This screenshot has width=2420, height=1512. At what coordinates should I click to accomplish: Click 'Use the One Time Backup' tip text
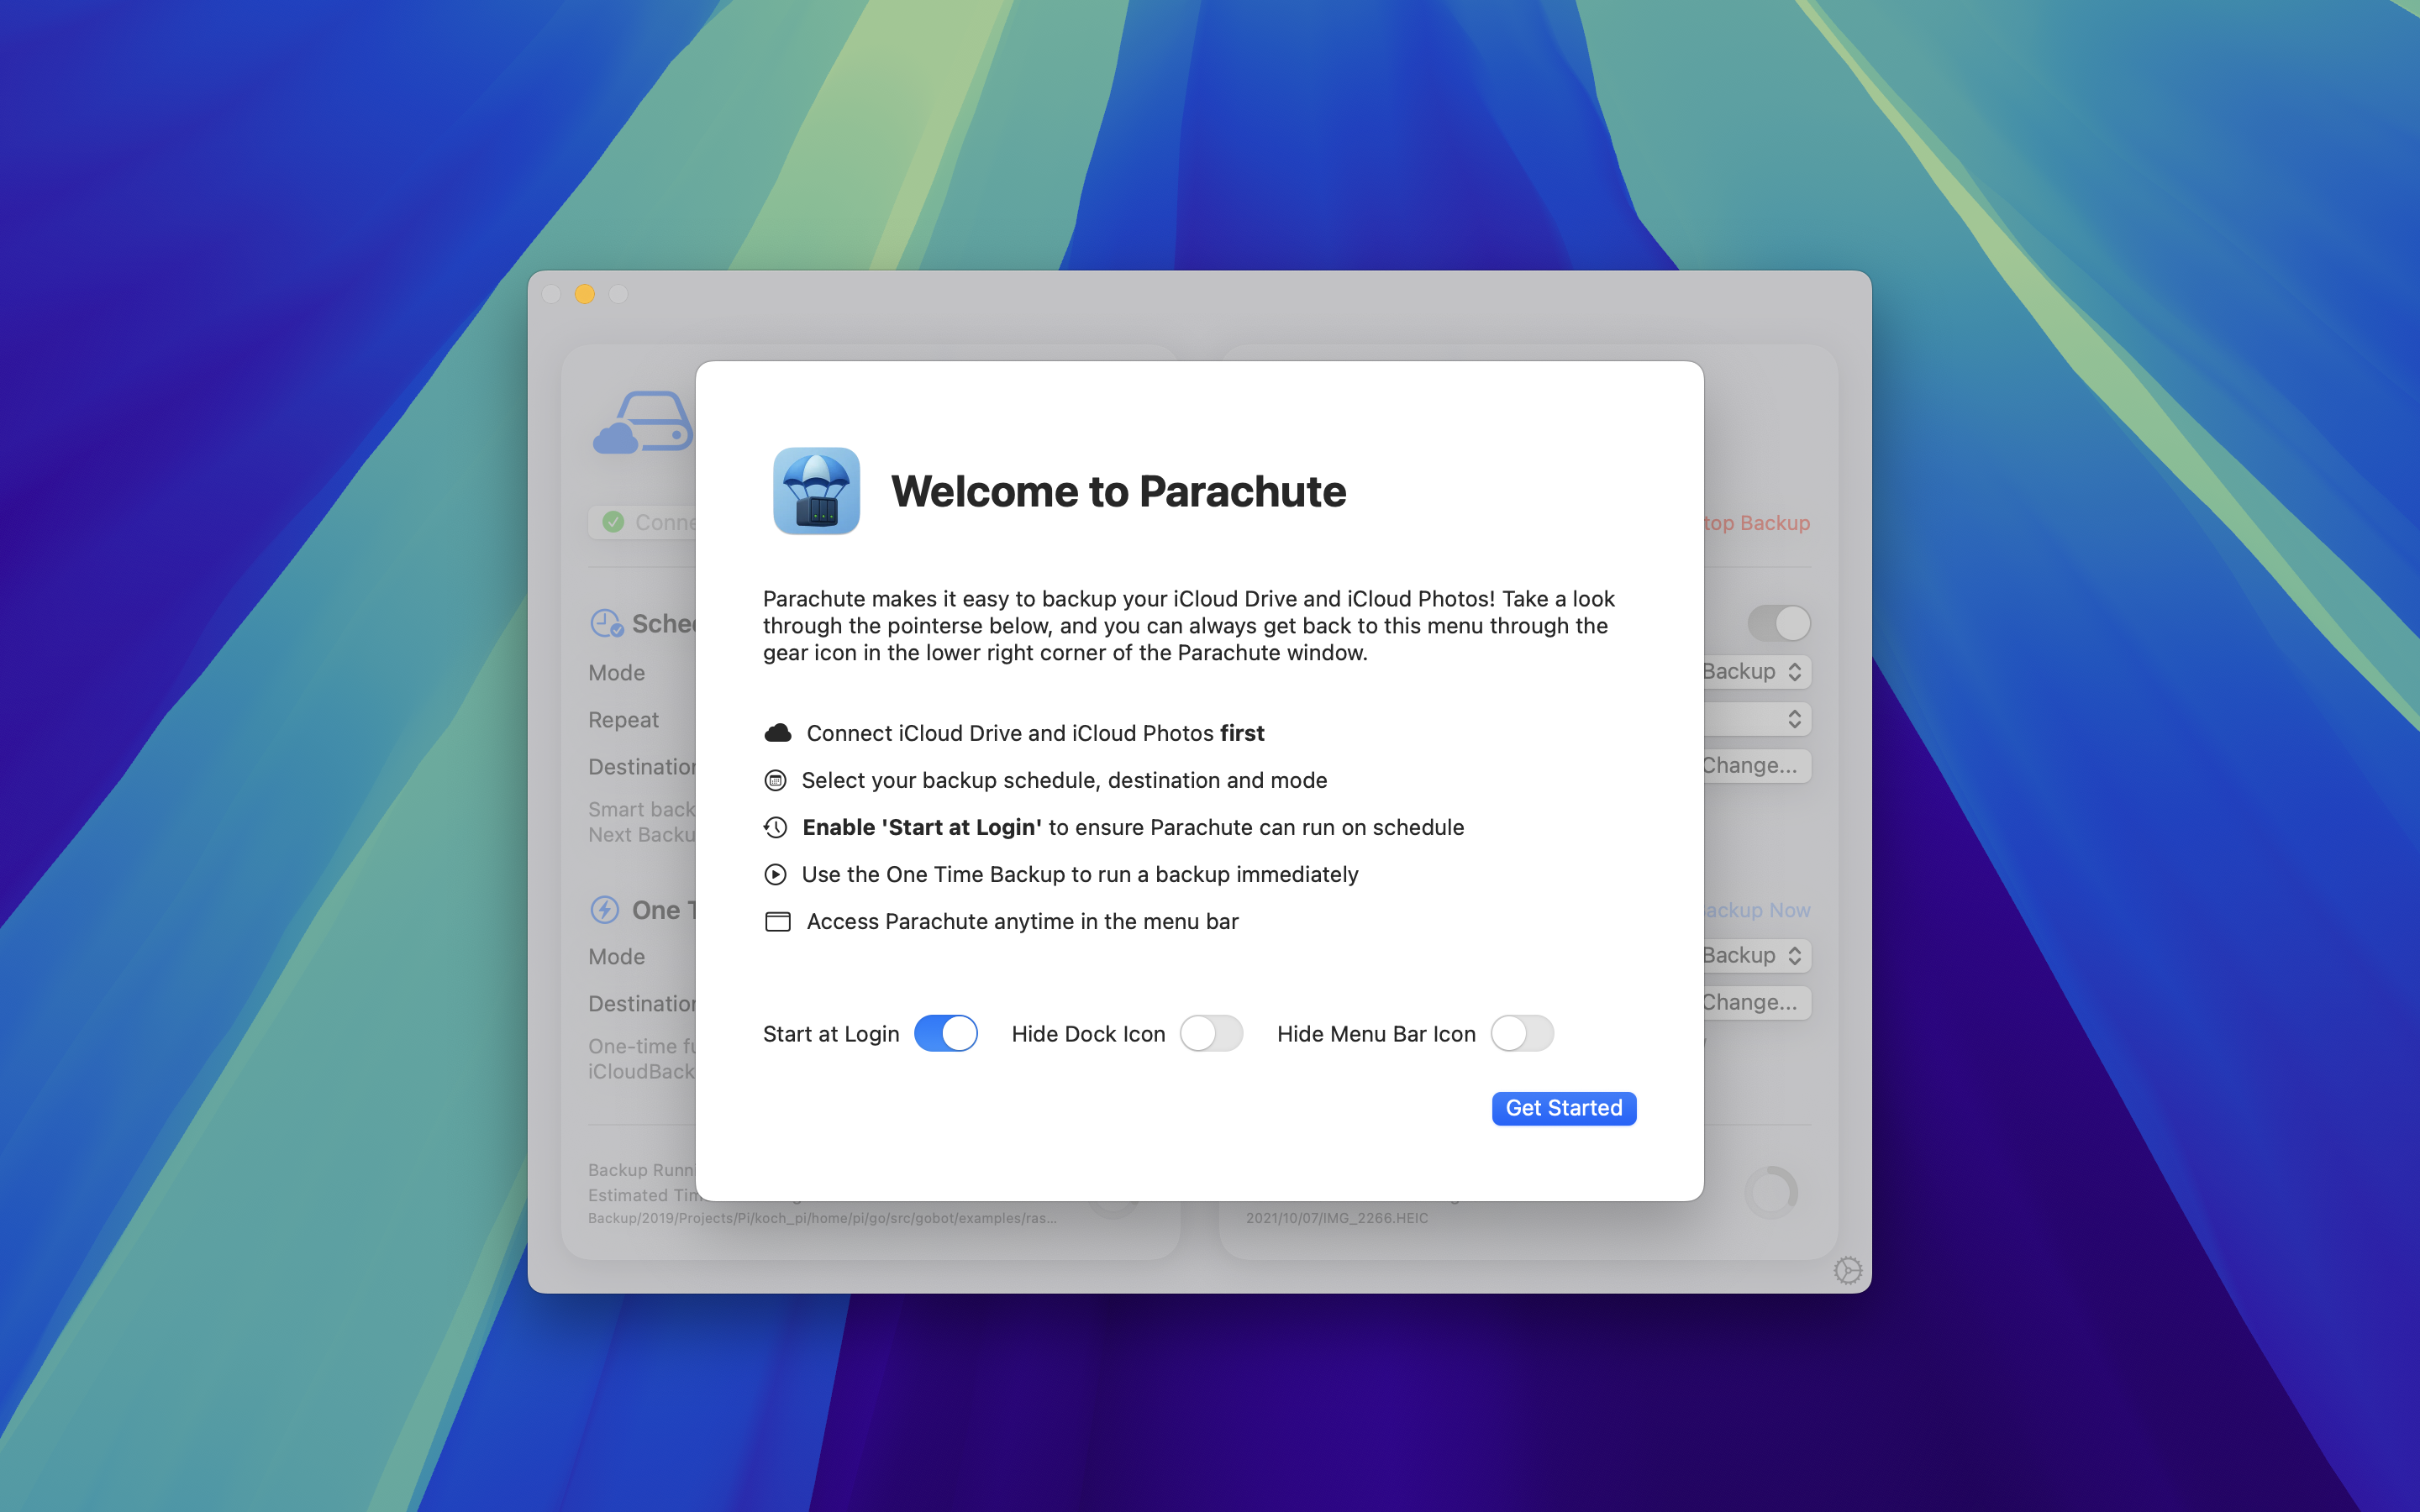click(x=1080, y=874)
